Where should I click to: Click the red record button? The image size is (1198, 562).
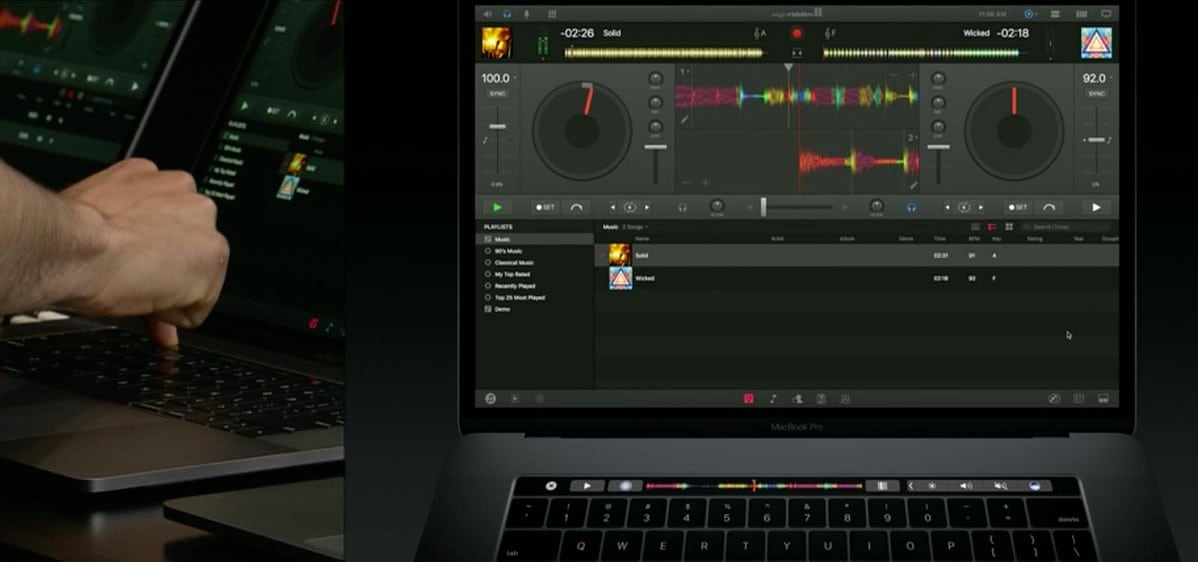pyautogui.click(x=797, y=33)
